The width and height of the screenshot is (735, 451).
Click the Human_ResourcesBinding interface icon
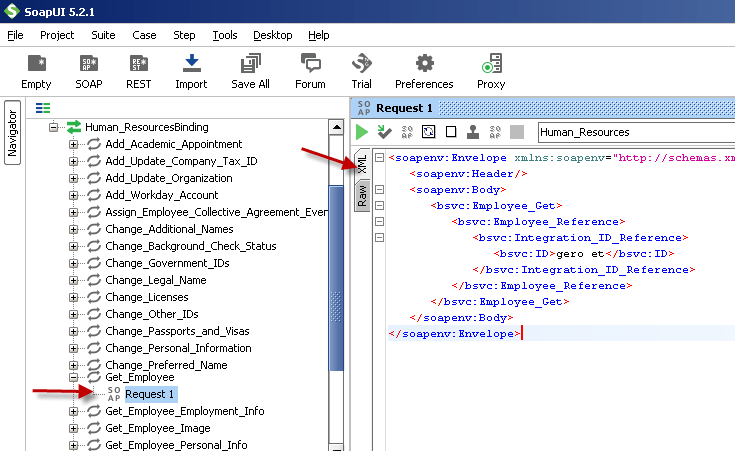point(74,127)
